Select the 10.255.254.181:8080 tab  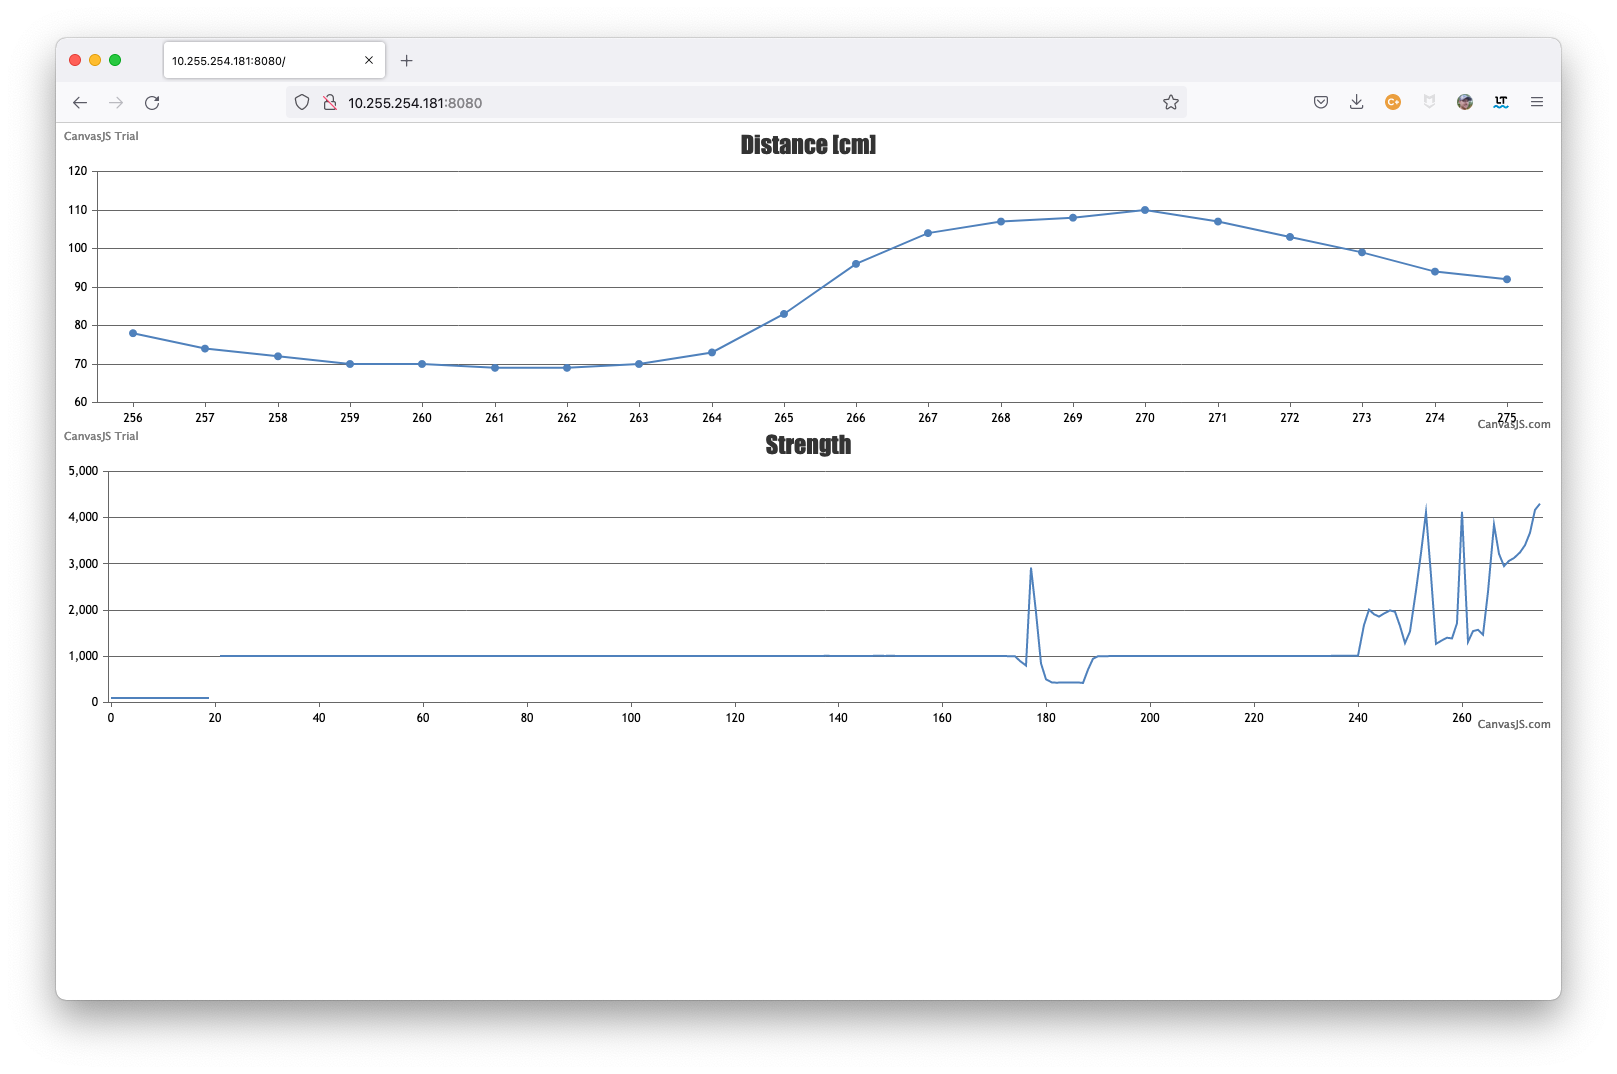point(274,60)
